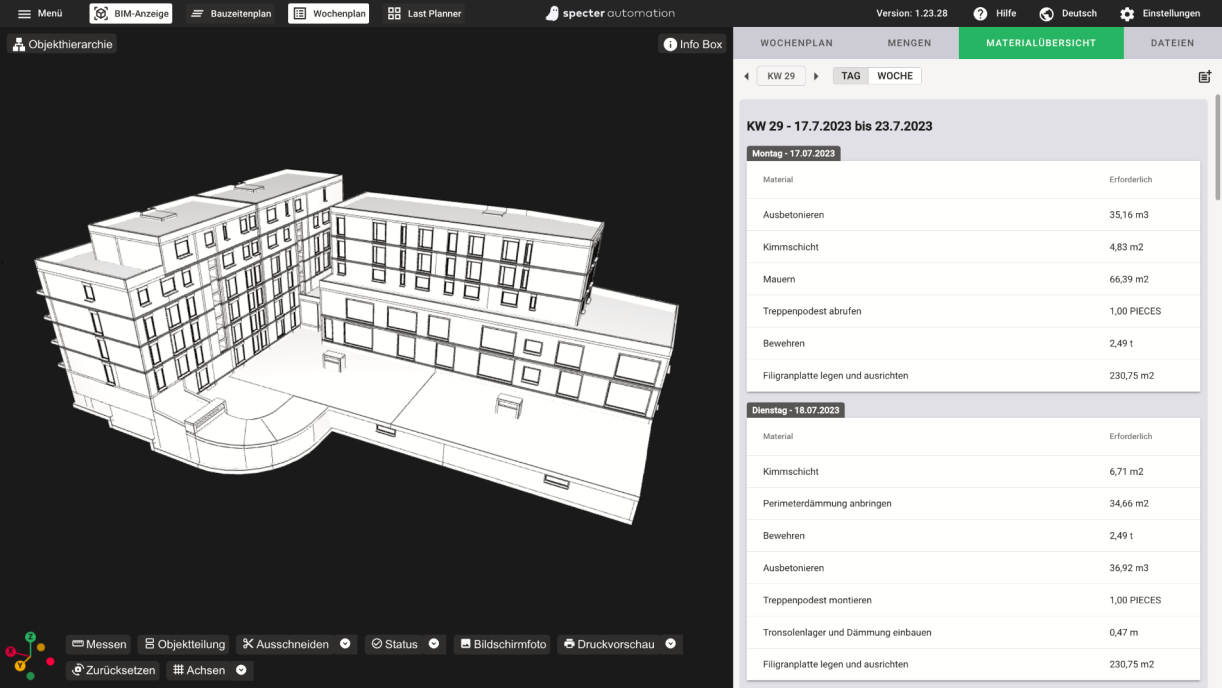
Task: Click the add-note icon in material panel
Action: 1204,77
